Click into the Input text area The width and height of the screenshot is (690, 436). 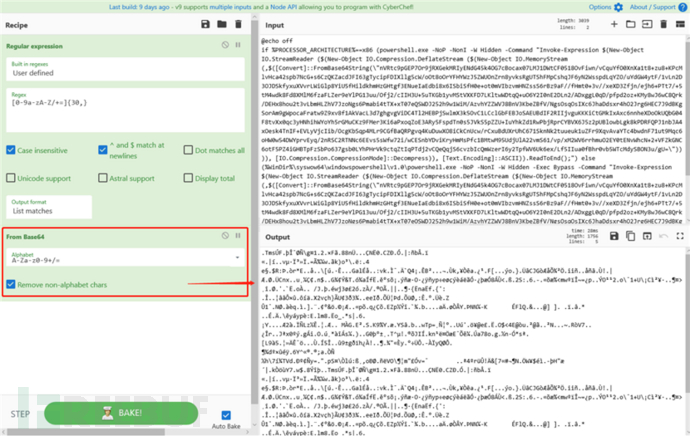(473, 130)
